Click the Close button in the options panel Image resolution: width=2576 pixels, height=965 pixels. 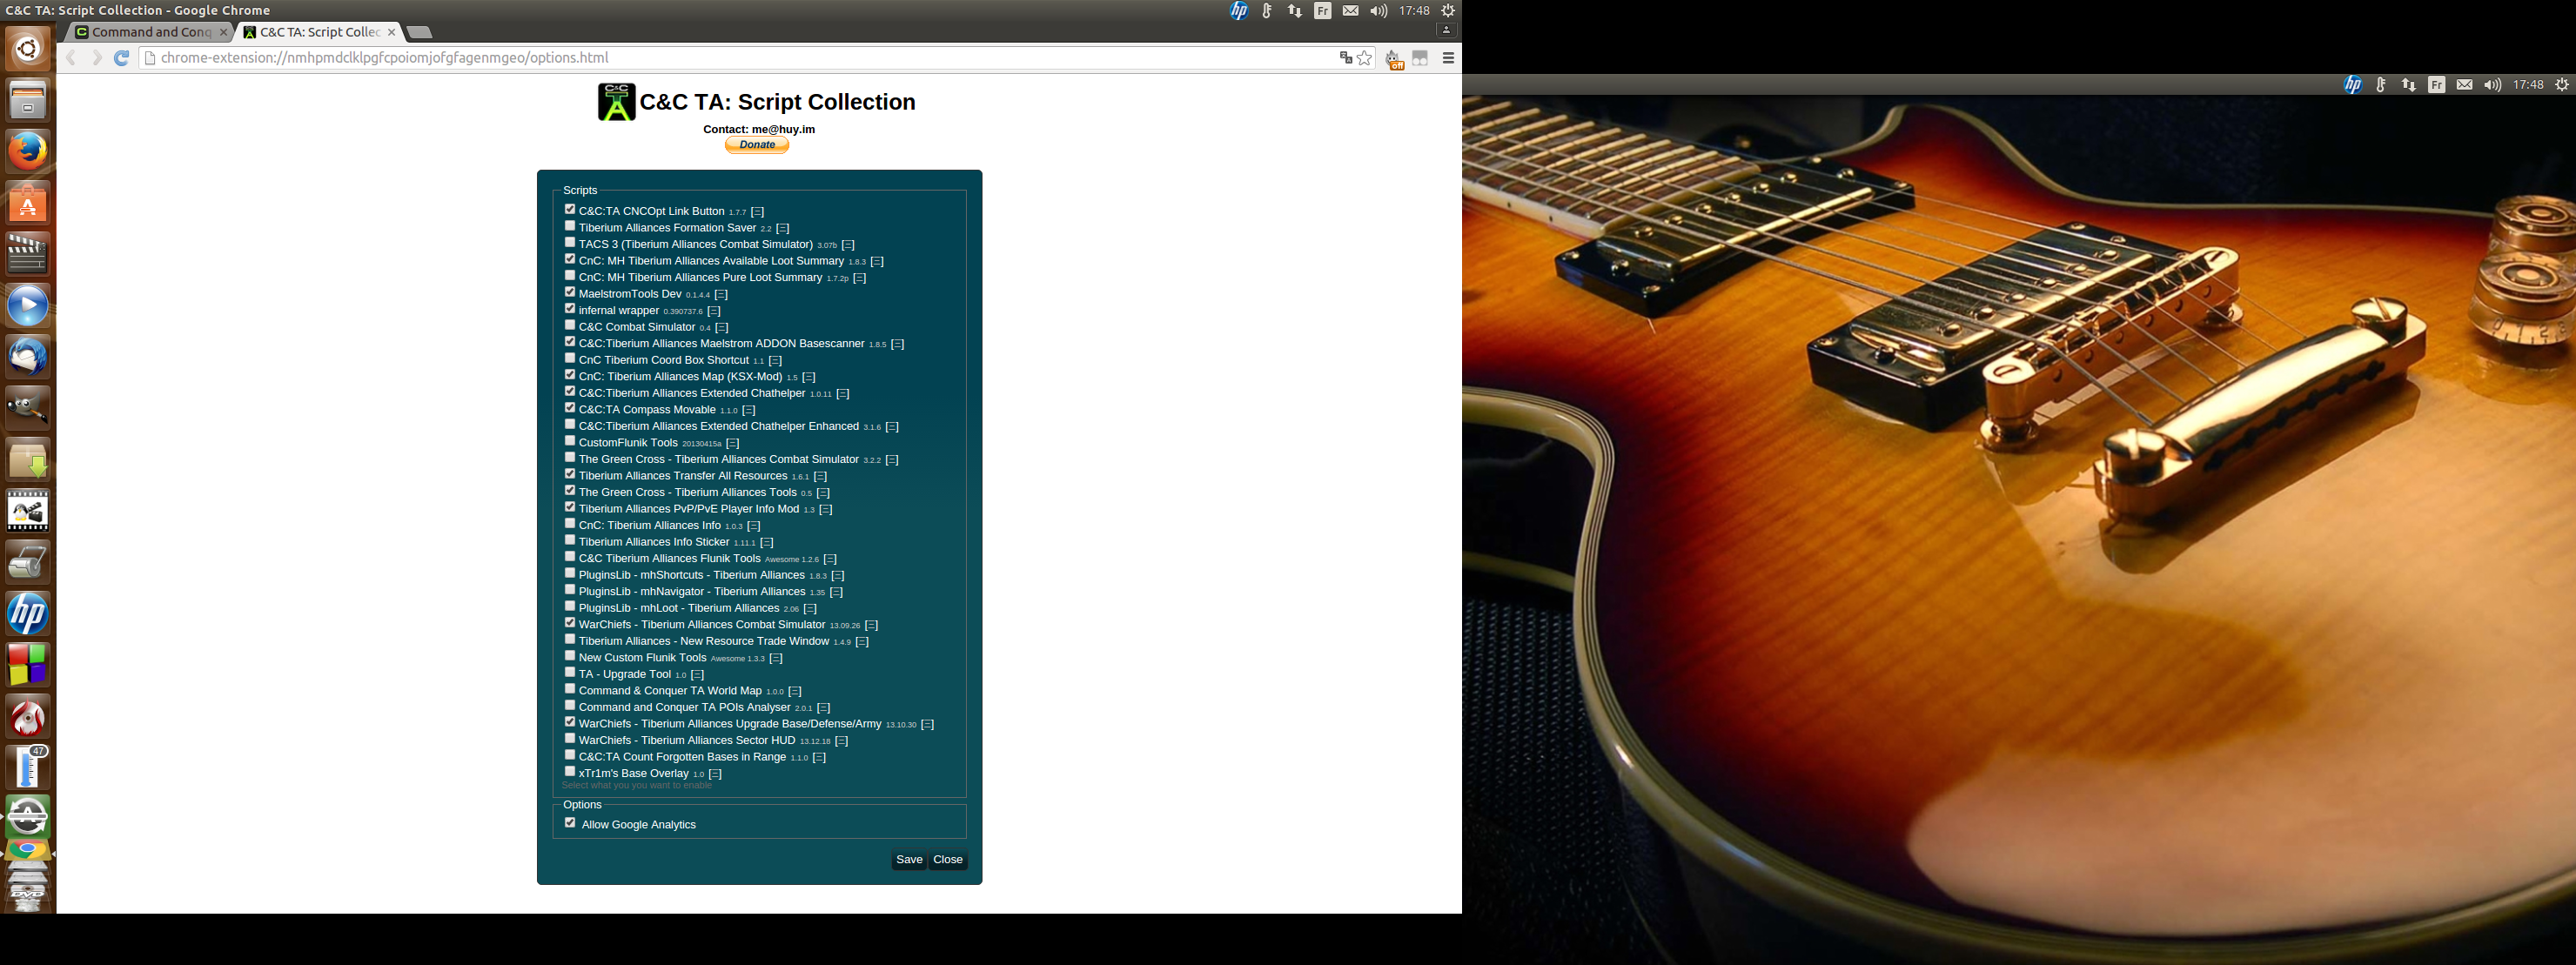click(x=948, y=860)
